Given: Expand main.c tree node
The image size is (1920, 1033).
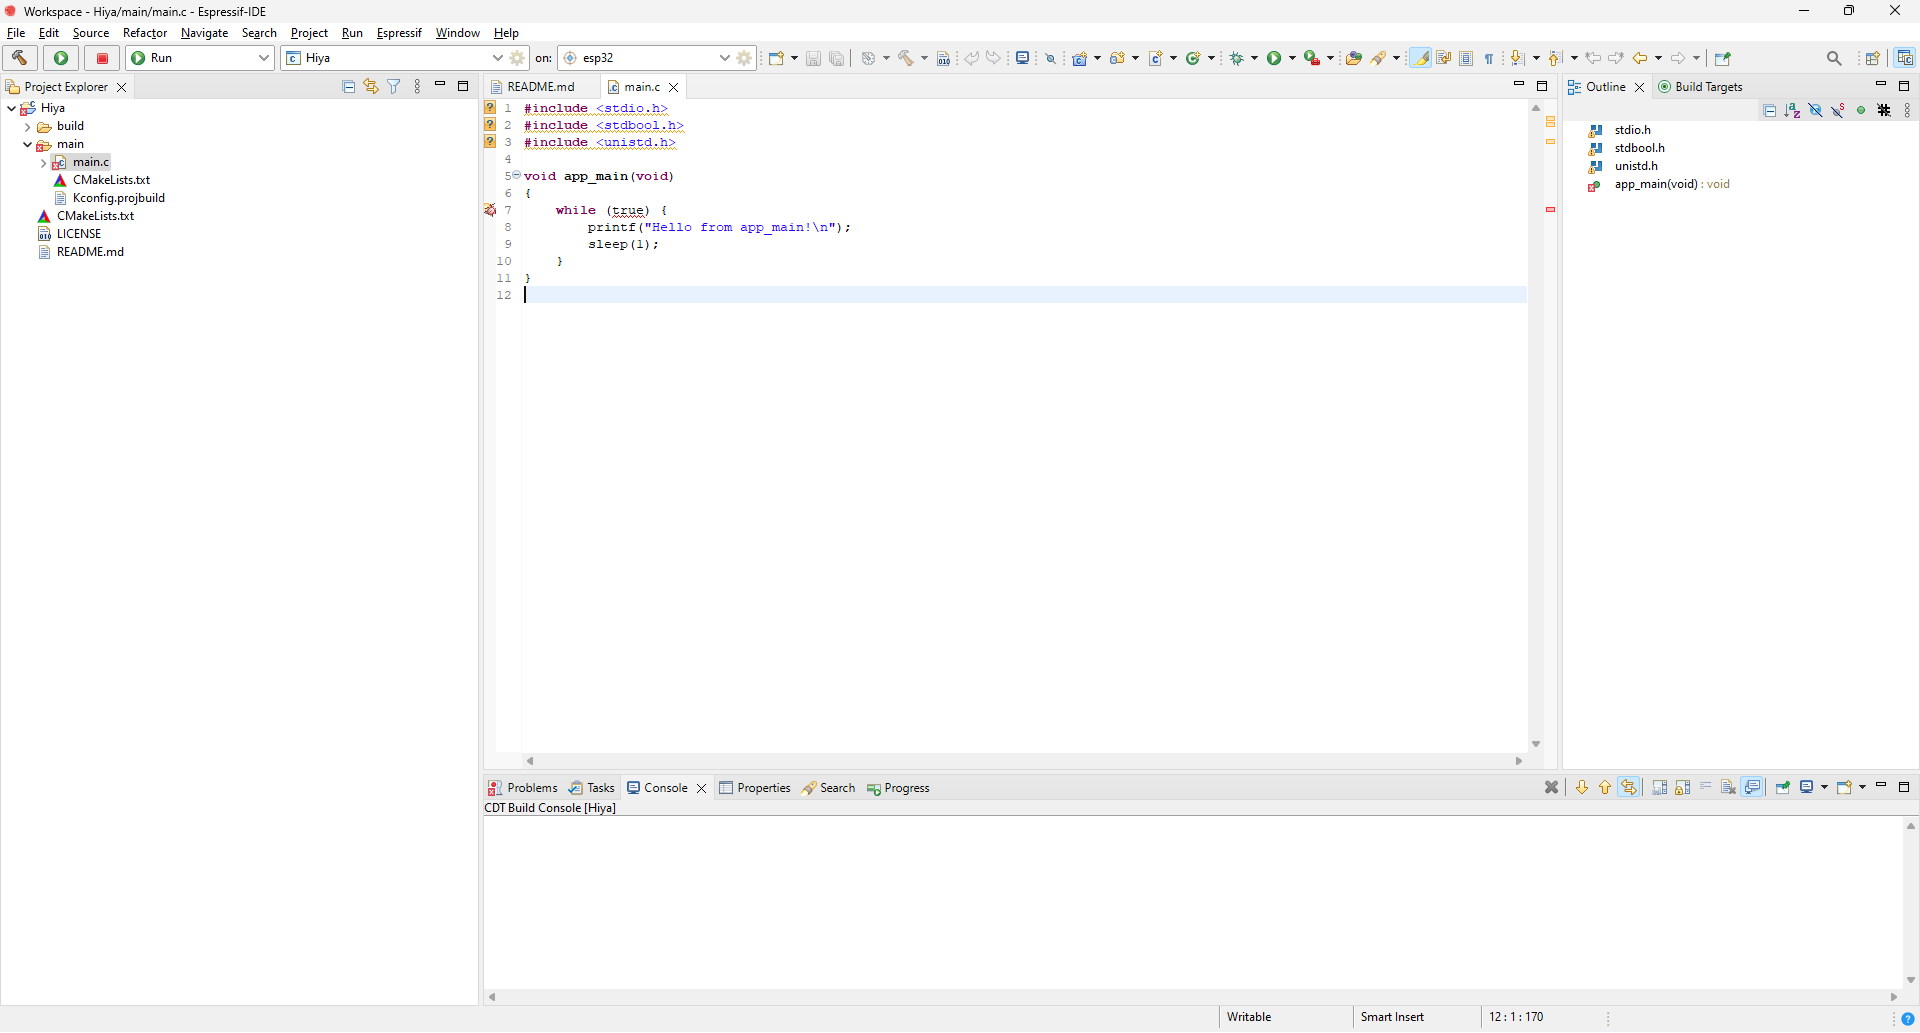Looking at the screenshot, I should click(x=43, y=163).
